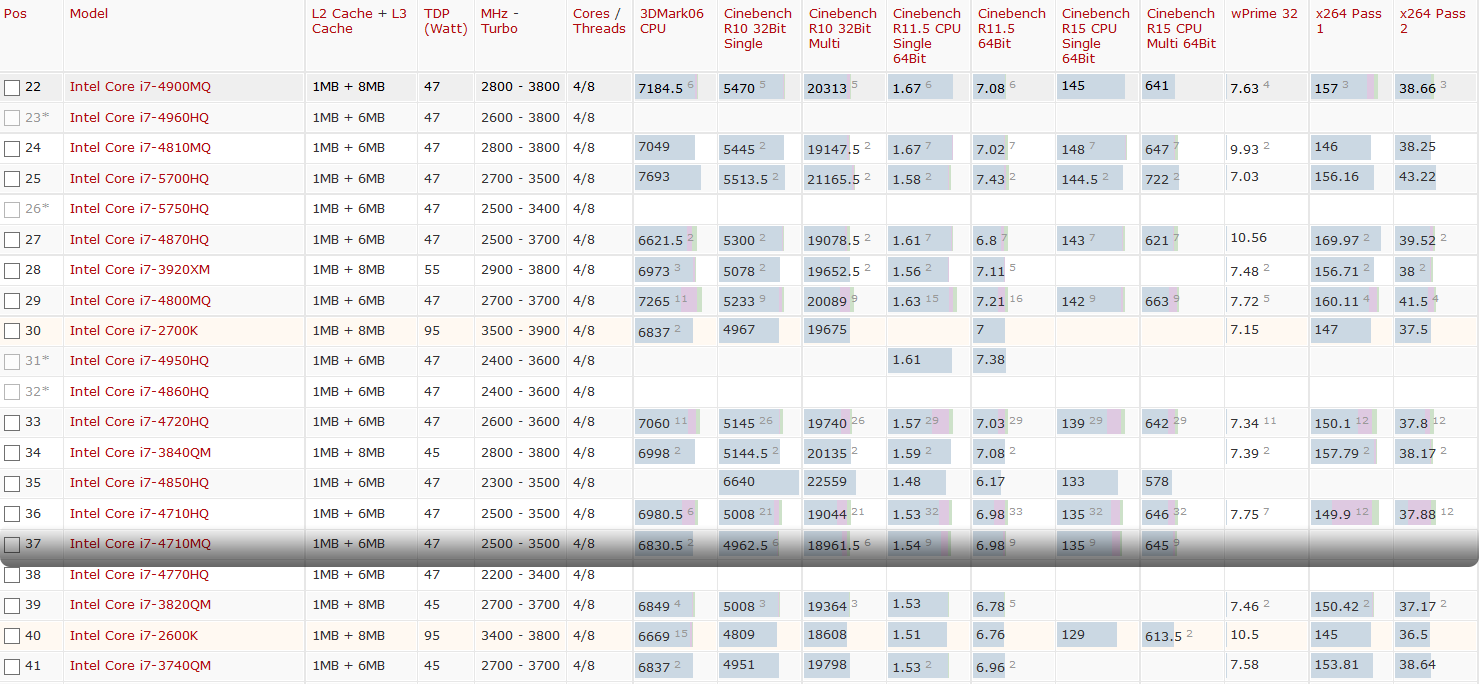Tick the position 27 checkbox
1479x684 pixels.
12,241
